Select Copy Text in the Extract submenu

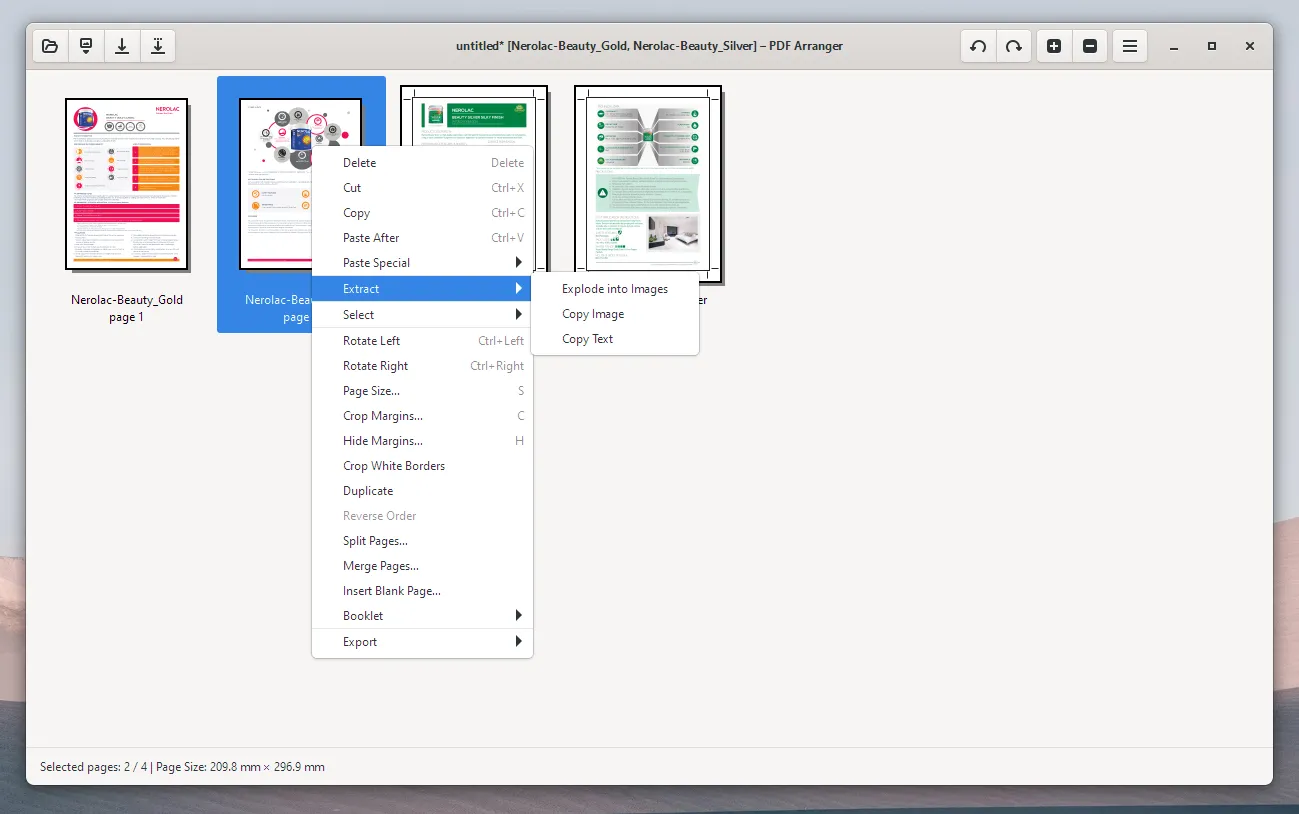point(587,338)
